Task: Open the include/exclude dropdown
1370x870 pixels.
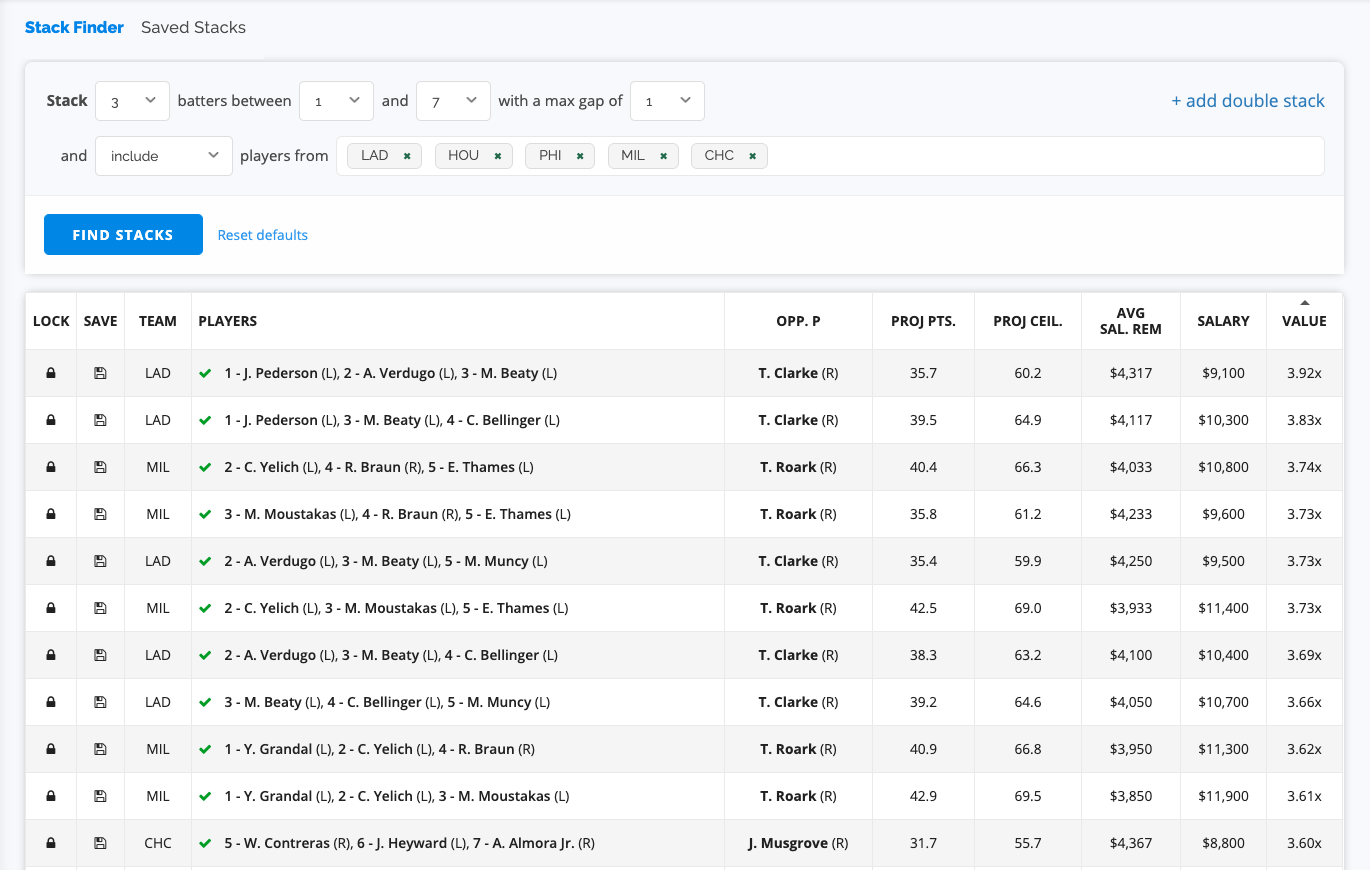Action: pyautogui.click(x=164, y=156)
